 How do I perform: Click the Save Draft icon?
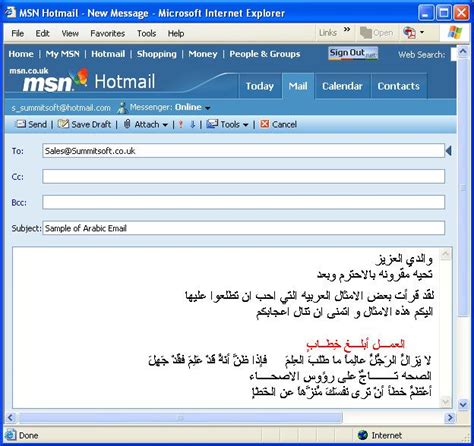pyautogui.click(x=63, y=124)
